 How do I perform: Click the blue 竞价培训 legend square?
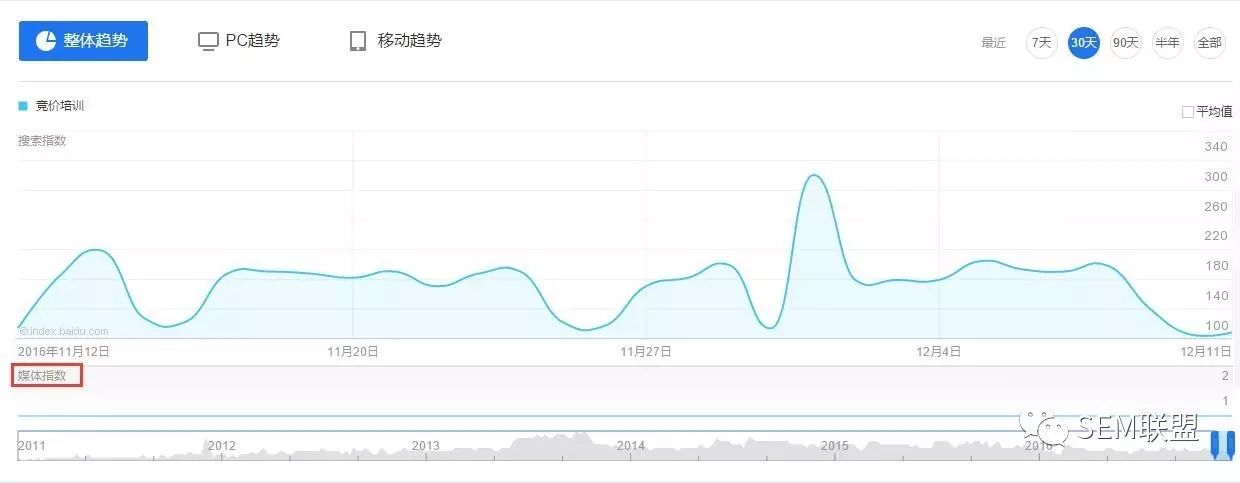(x=23, y=106)
